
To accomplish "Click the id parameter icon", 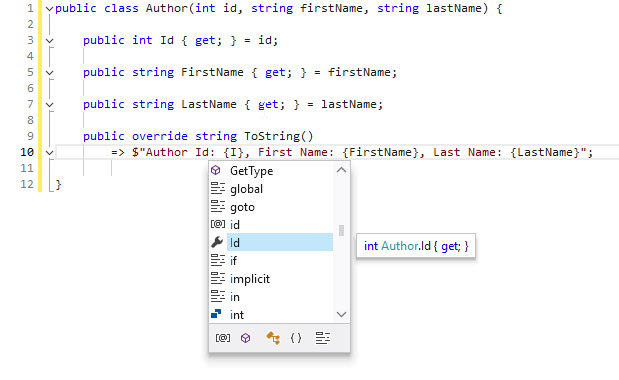I will tap(218, 224).
